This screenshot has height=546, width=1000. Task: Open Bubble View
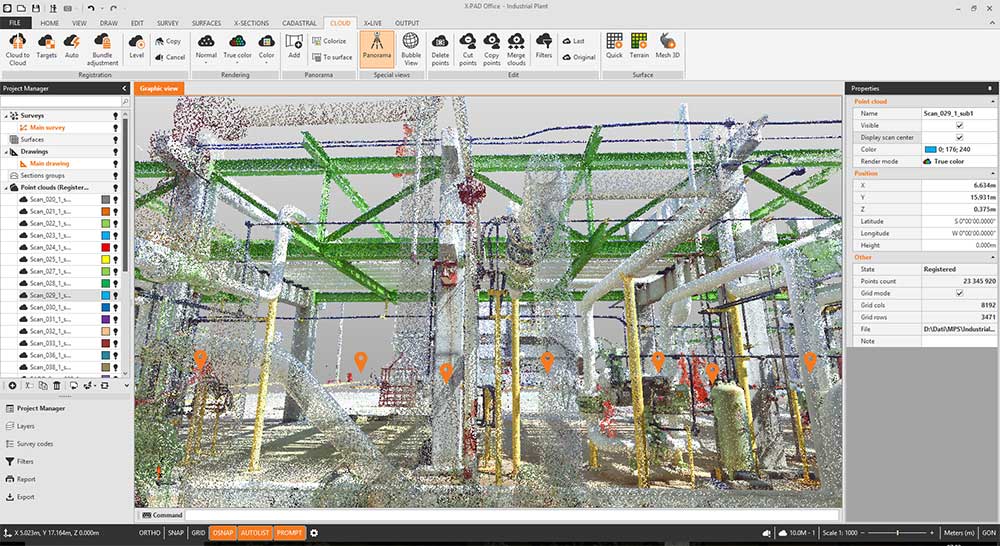tap(411, 50)
